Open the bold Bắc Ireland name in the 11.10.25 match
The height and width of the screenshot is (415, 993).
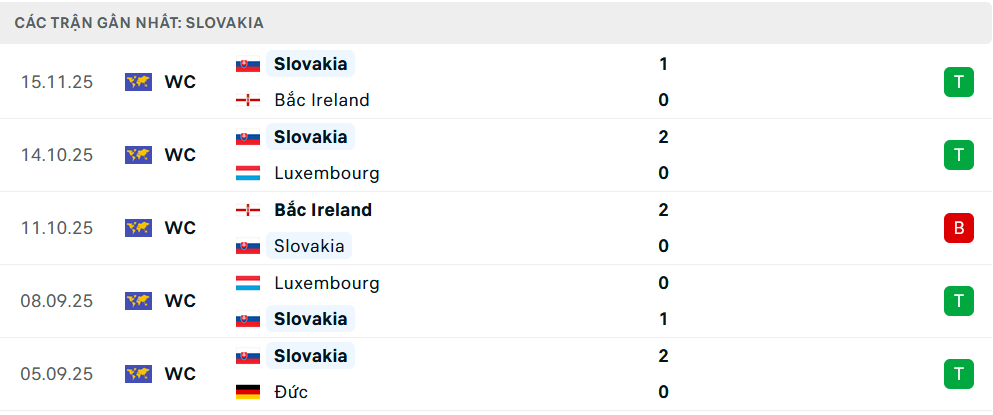click(x=322, y=210)
